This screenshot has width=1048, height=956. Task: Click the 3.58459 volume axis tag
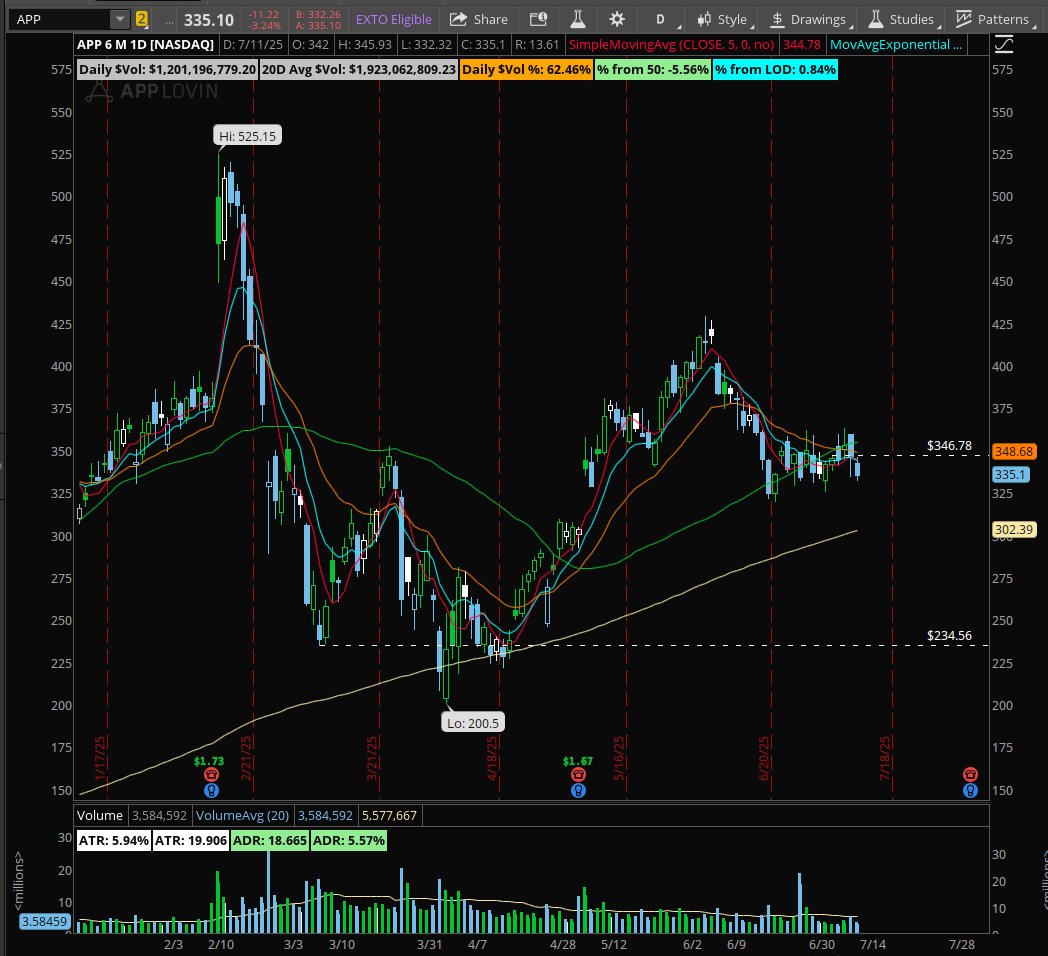[44, 921]
